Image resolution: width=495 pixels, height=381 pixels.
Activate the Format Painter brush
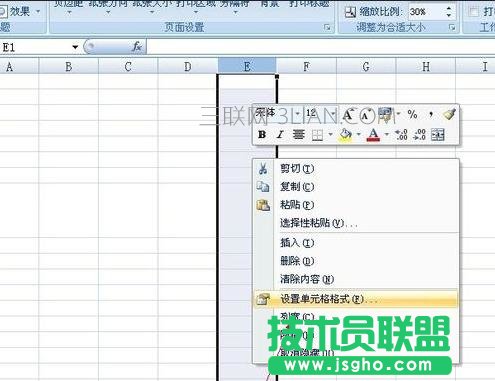tap(449, 114)
